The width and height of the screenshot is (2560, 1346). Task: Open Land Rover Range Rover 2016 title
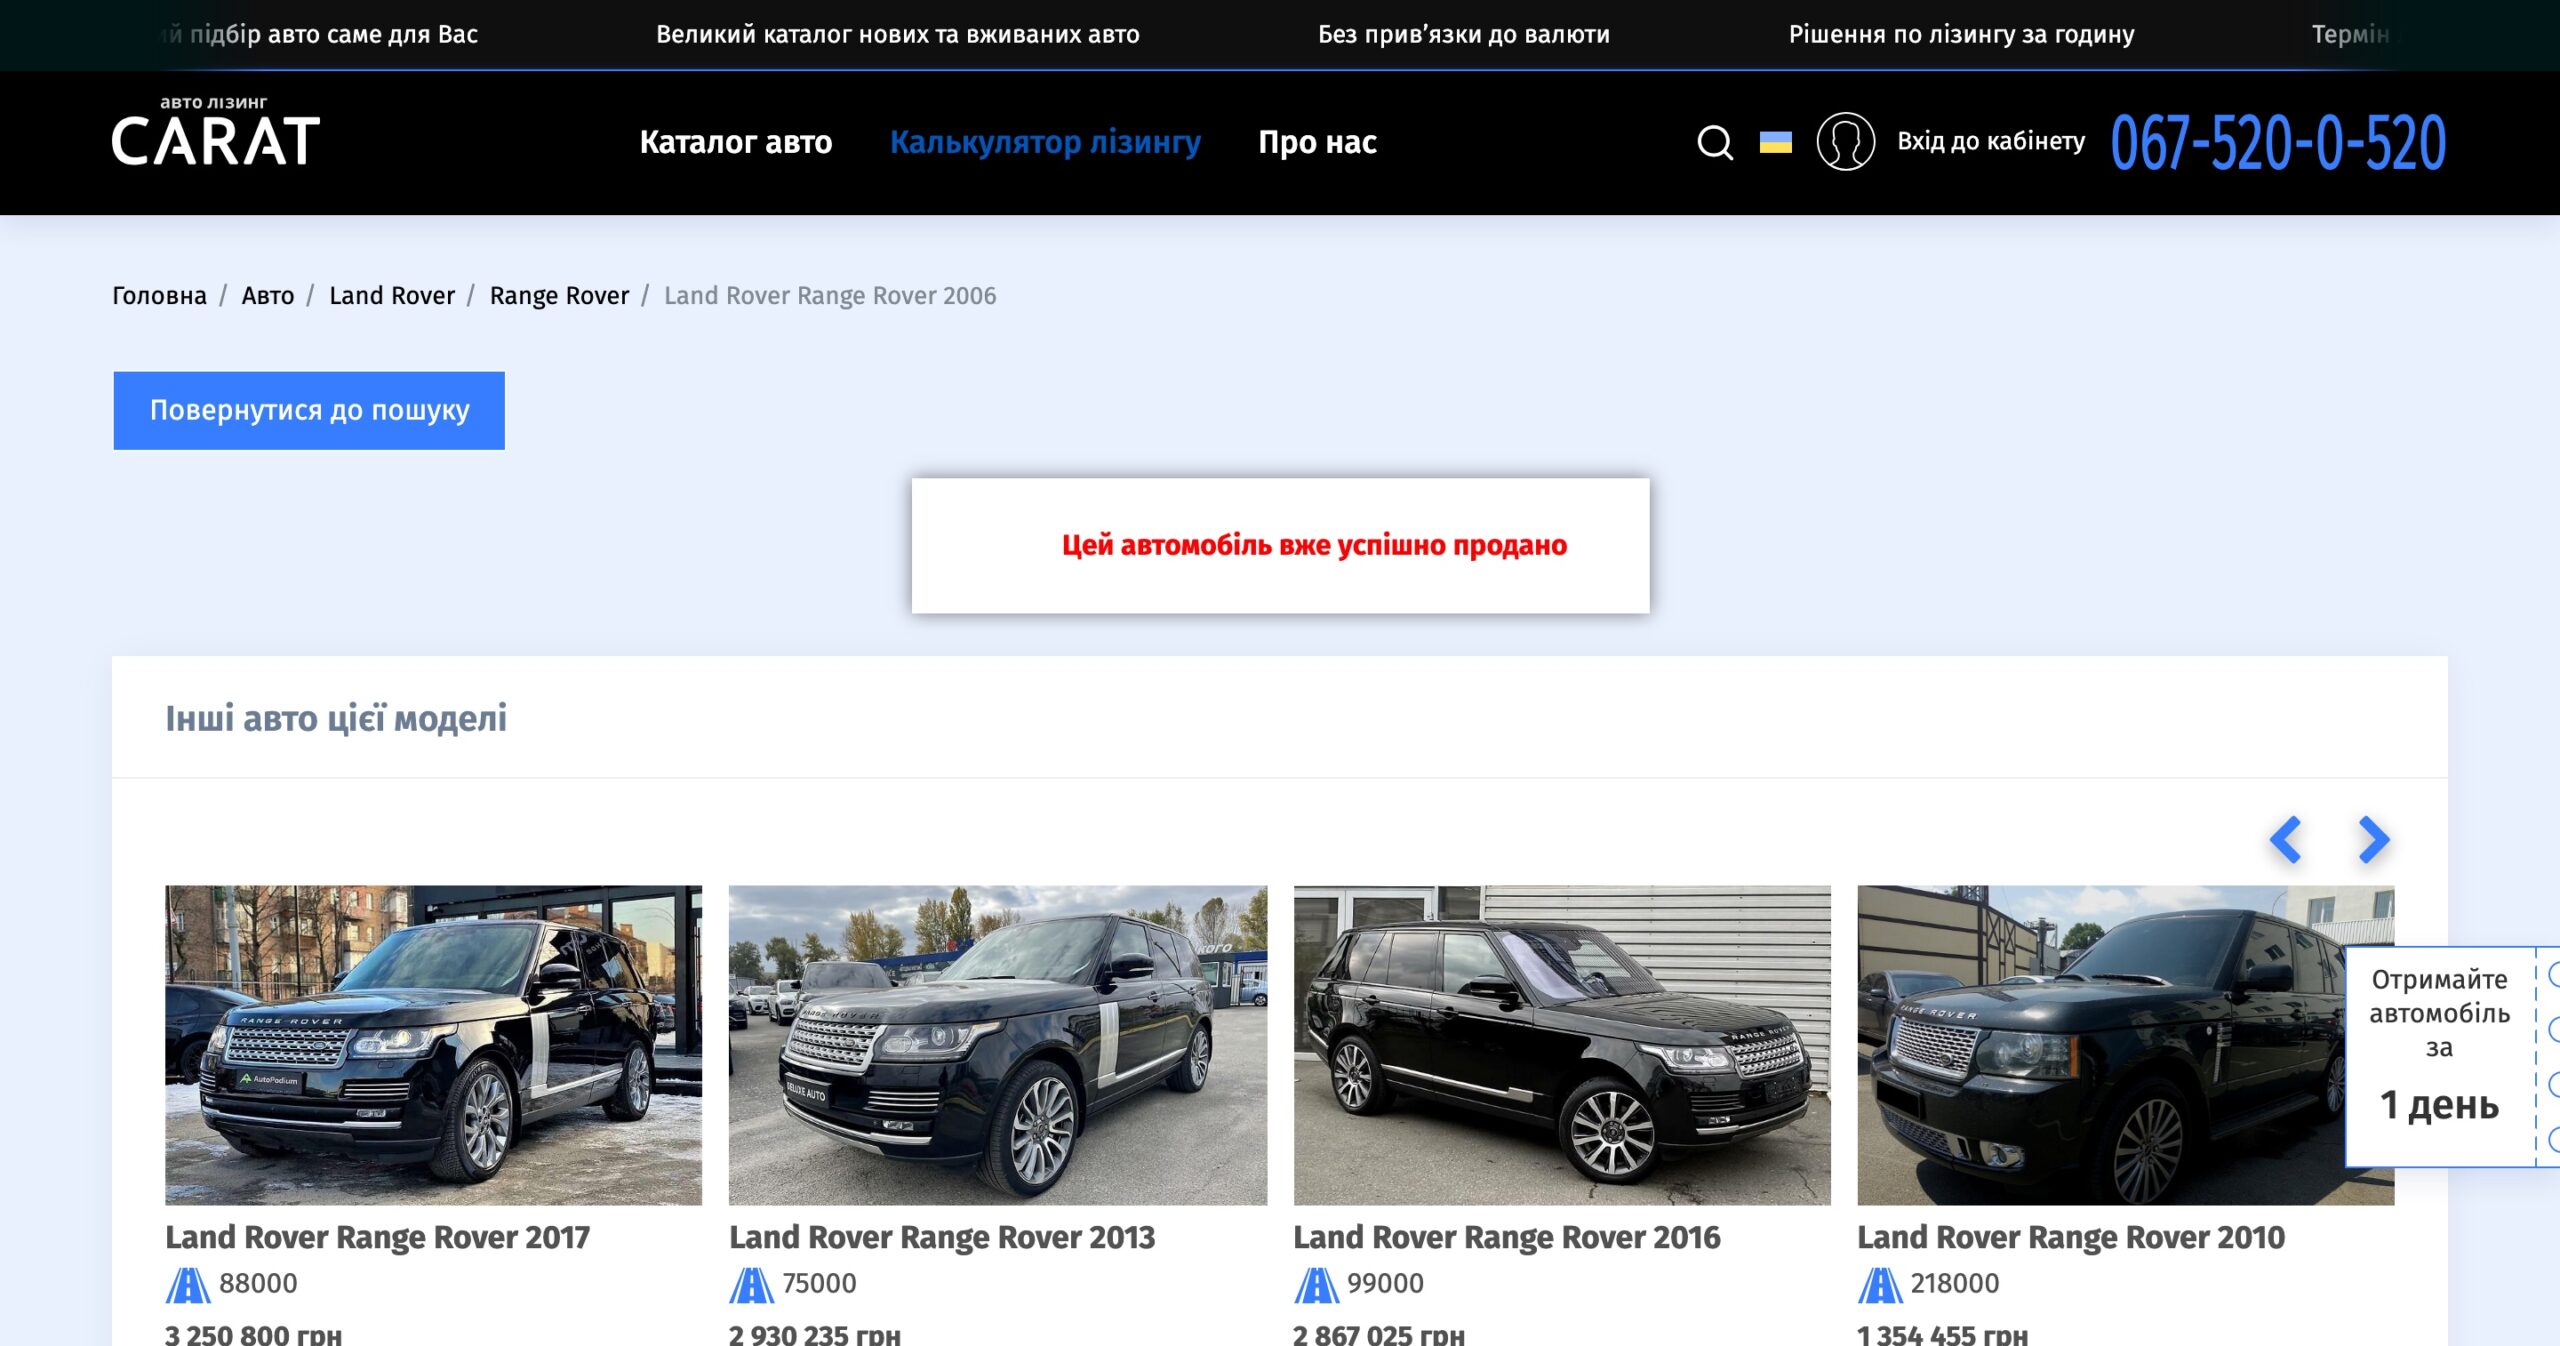pos(1507,1237)
